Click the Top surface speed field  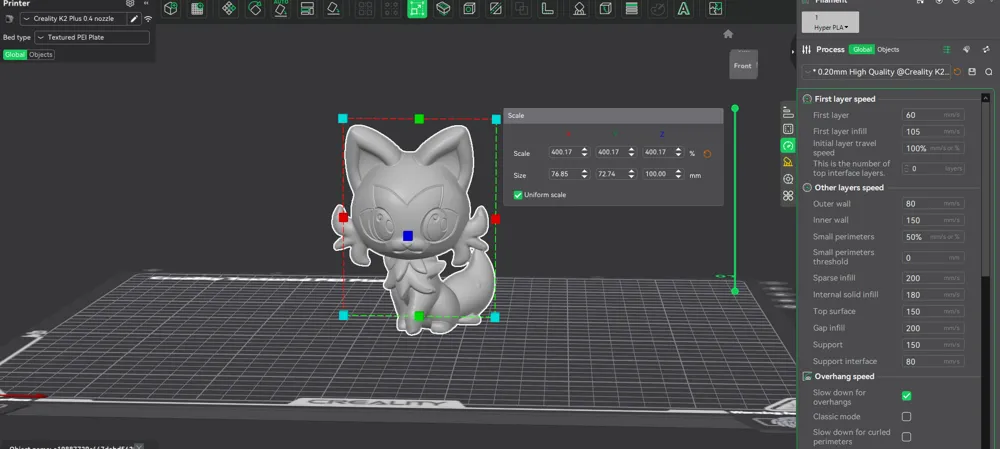point(933,311)
